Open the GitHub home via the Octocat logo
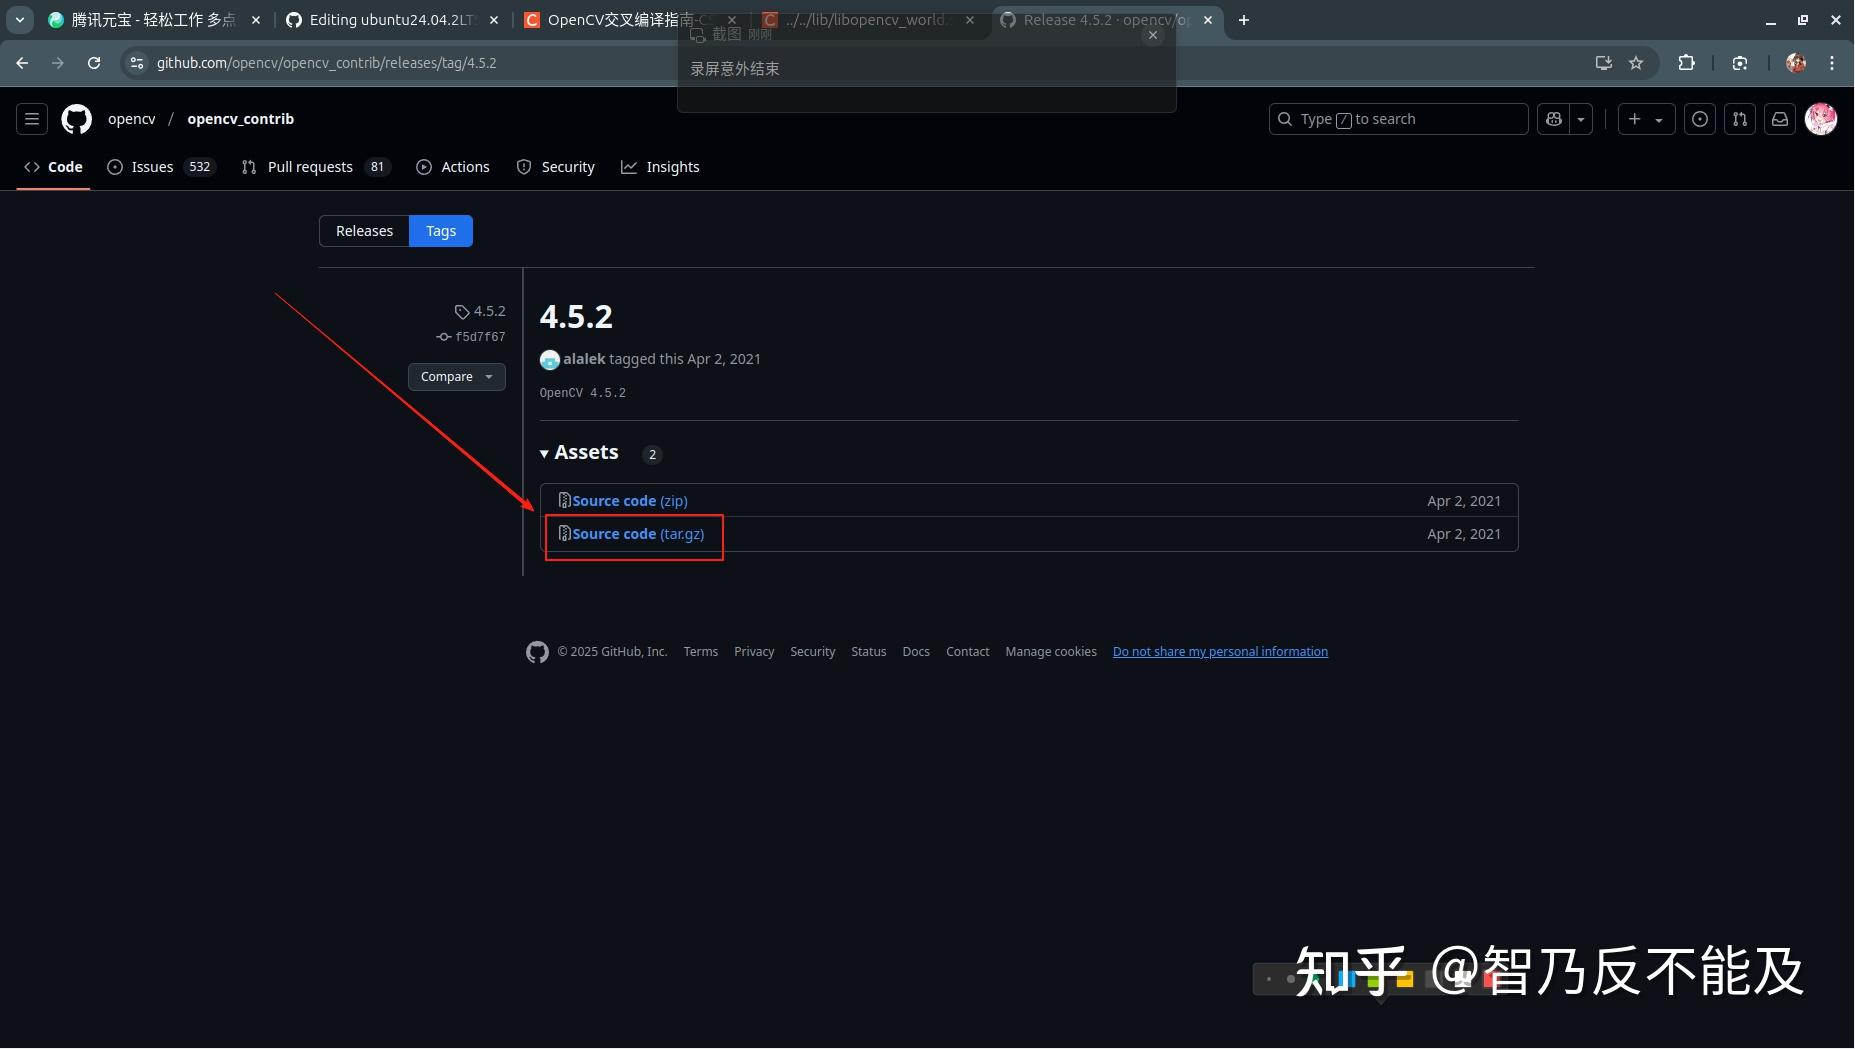 [76, 118]
